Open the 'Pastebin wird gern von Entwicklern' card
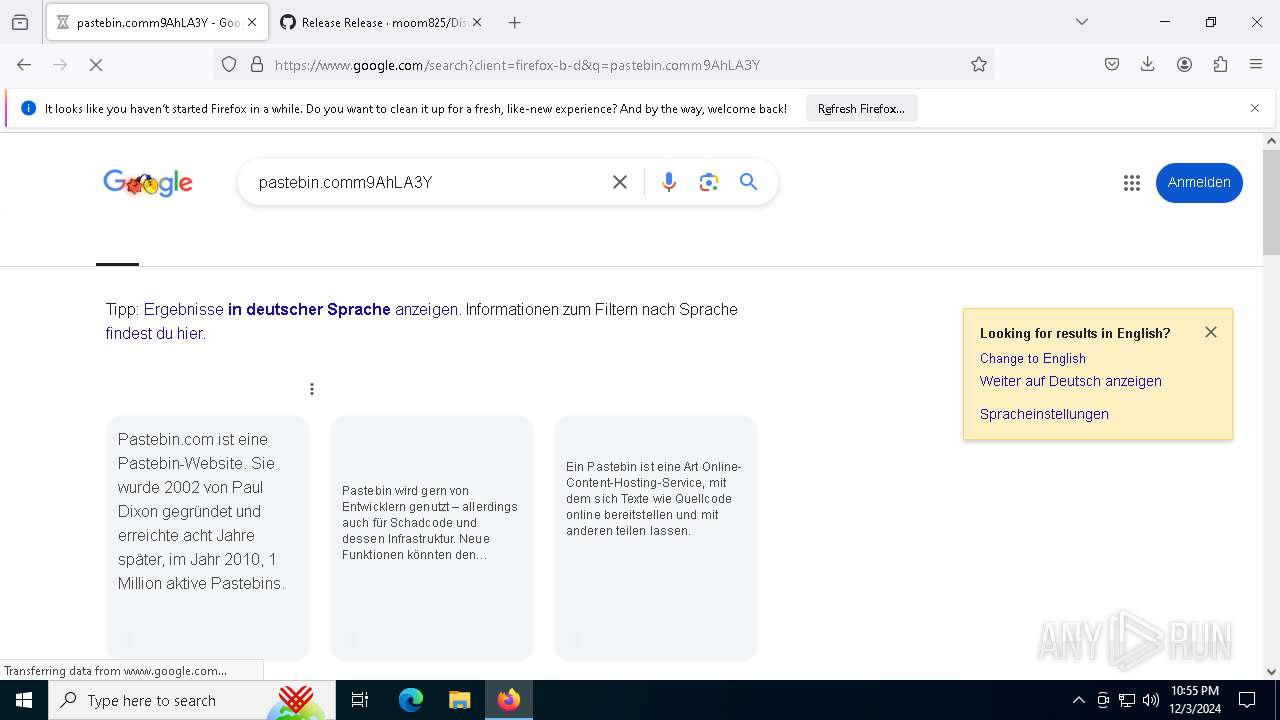Screen dimensions: 1280x720 pyautogui.click(x=432, y=538)
